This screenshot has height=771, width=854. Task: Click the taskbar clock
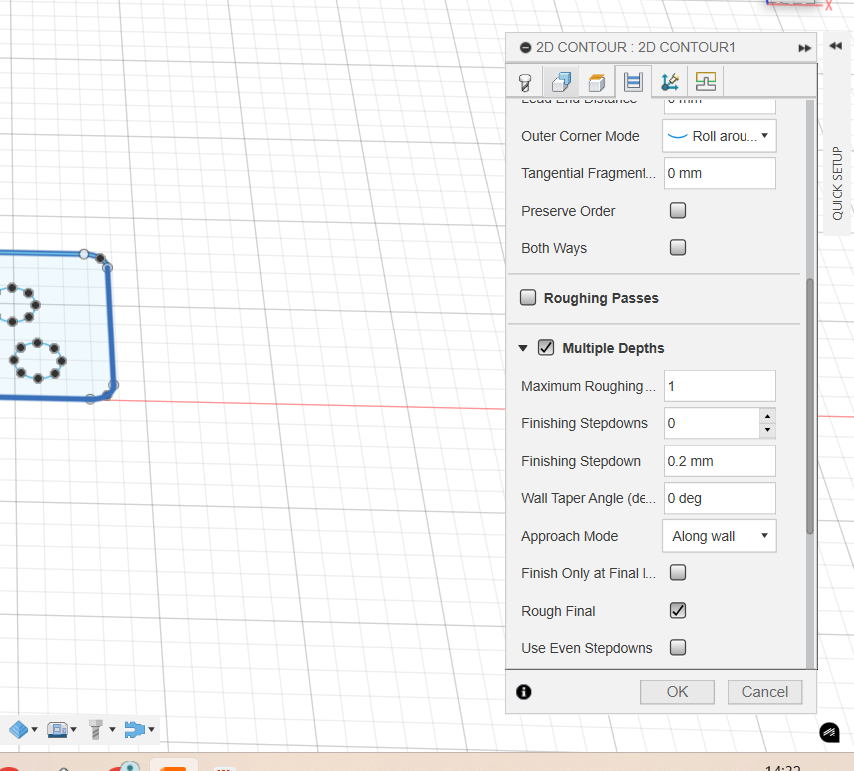pos(782,768)
